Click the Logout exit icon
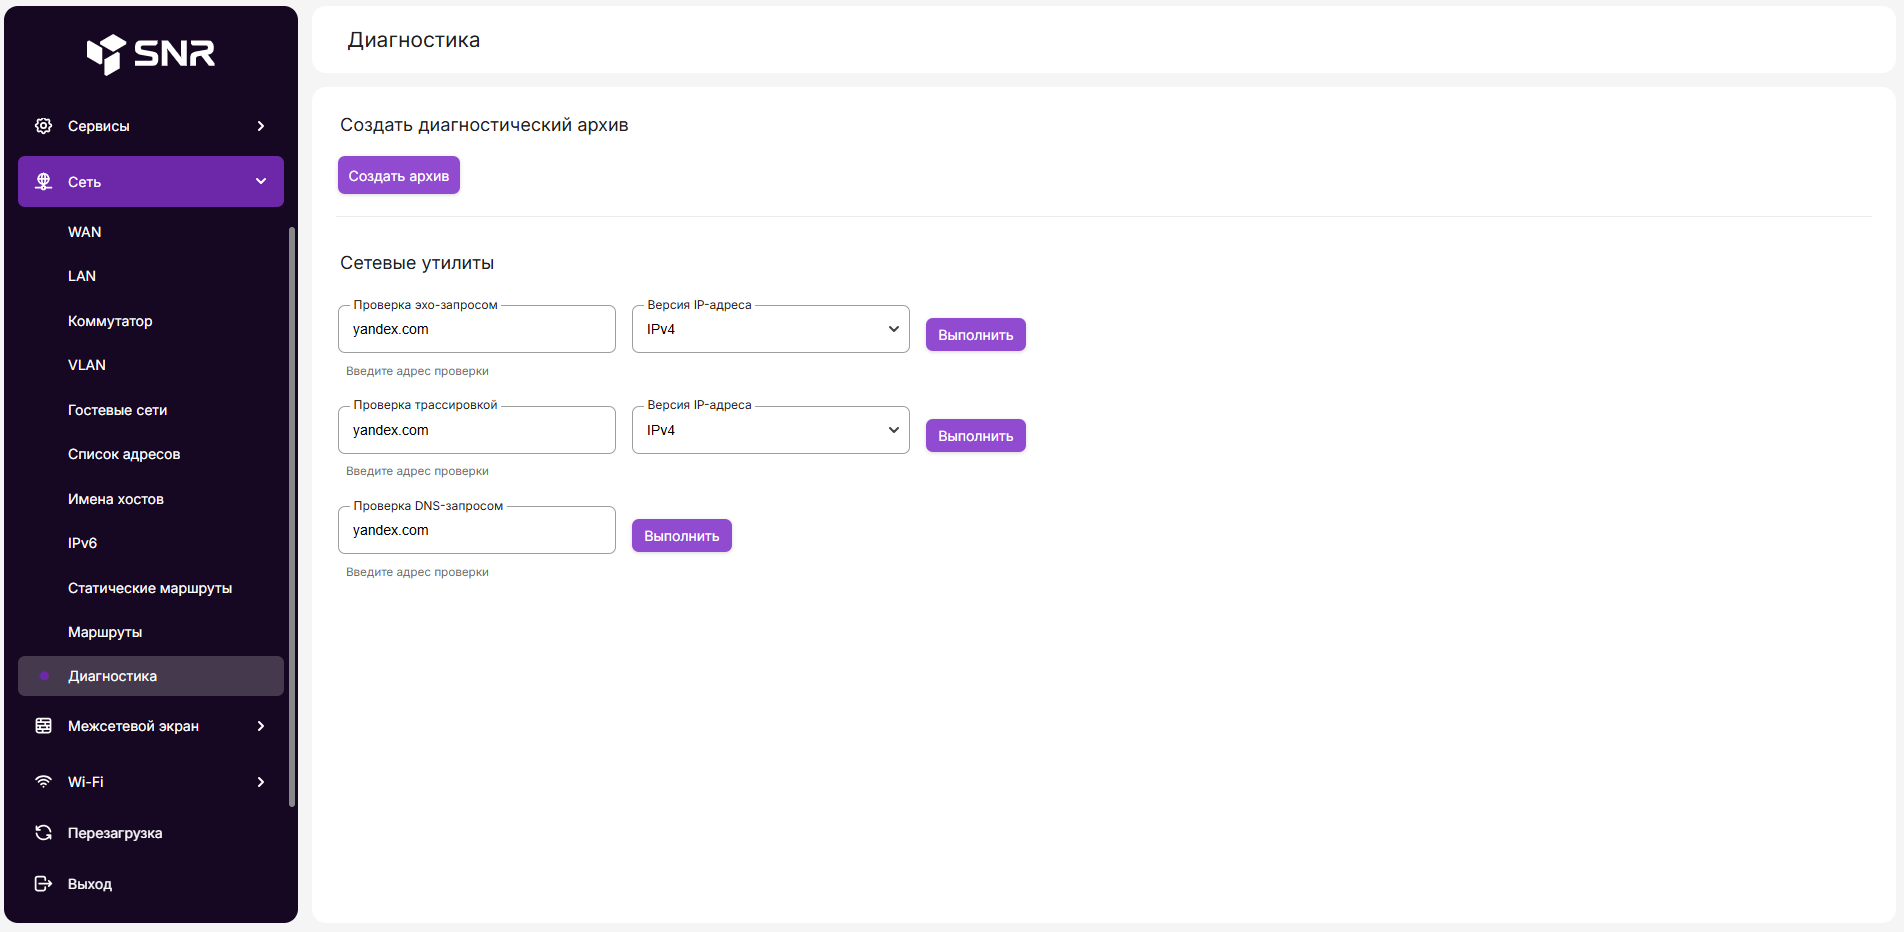Screen dimensions: 1904x932 coord(44,884)
